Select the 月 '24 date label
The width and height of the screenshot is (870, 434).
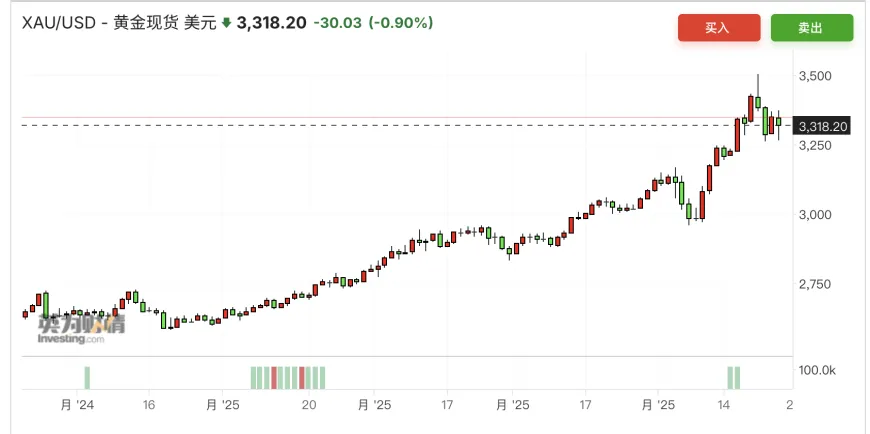point(78,405)
